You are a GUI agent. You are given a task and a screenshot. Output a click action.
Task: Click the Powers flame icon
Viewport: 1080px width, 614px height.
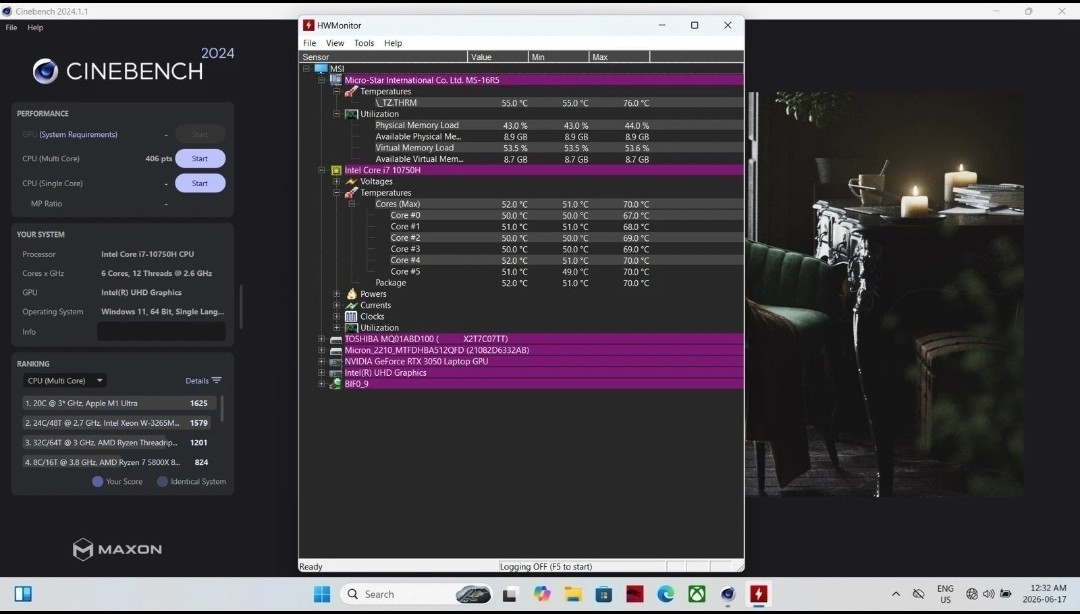[351, 294]
